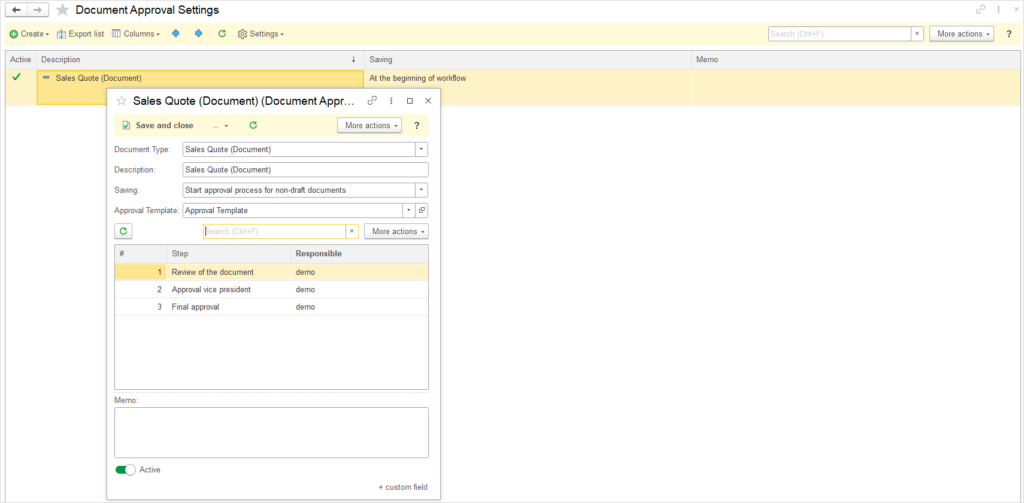Open the Saving option dropdown
The image size is (1024, 503).
coord(422,190)
